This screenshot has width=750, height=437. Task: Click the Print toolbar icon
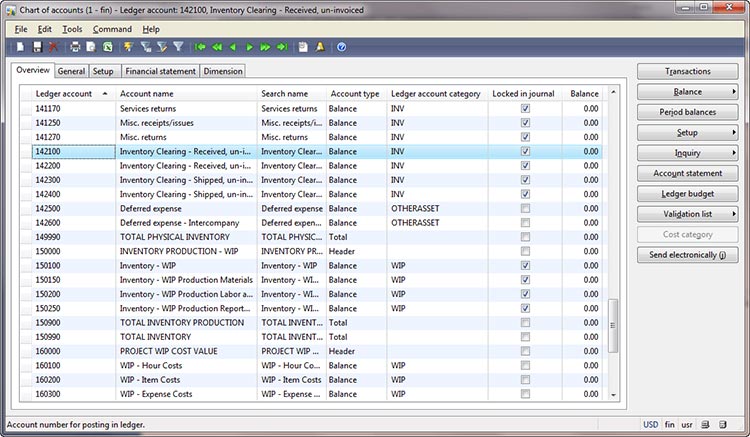tap(75, 47)
